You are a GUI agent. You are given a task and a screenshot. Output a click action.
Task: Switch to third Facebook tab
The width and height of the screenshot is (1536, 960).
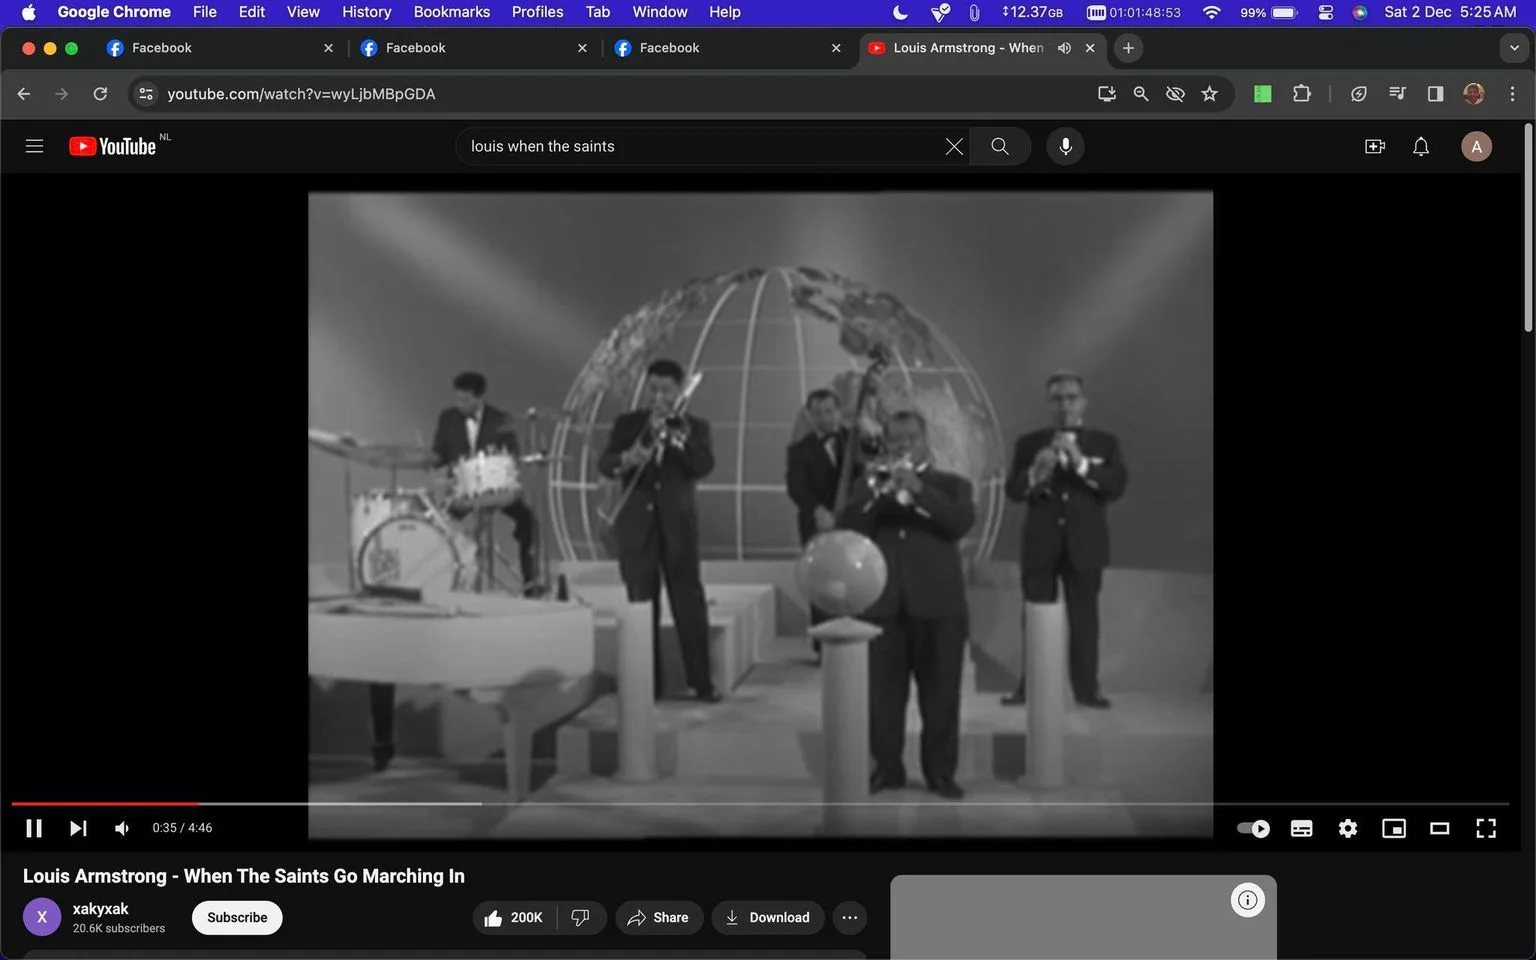[728, 48]
